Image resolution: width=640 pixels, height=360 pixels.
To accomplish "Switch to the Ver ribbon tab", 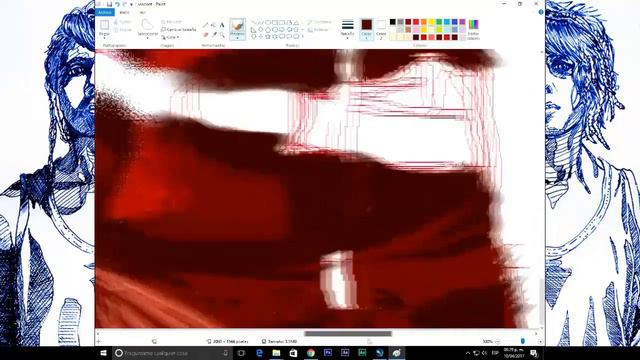I will click(x=142, y=12).
